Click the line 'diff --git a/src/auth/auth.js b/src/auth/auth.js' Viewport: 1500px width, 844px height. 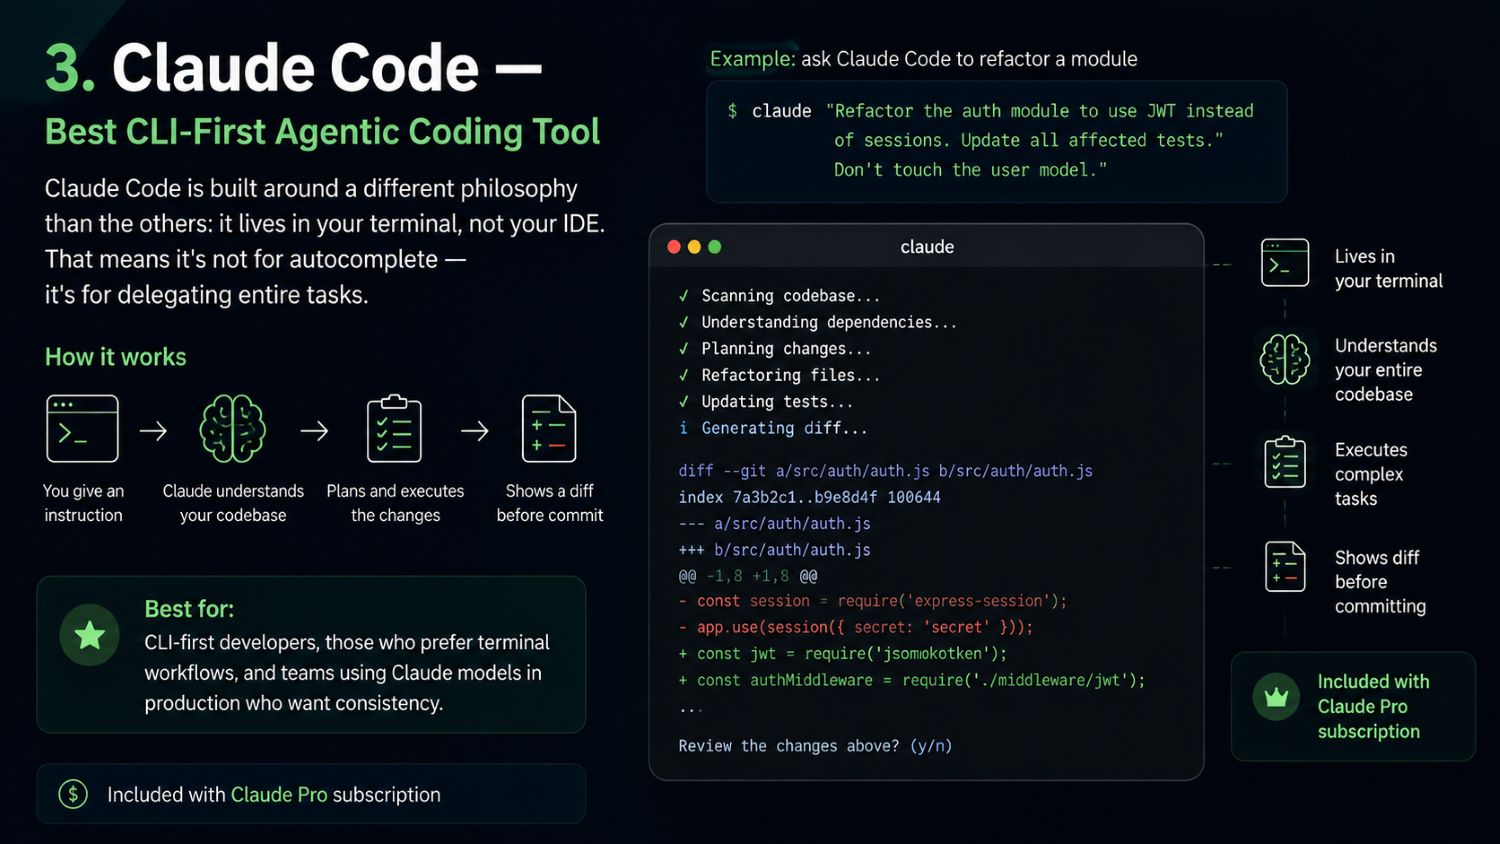click(885, 471)
